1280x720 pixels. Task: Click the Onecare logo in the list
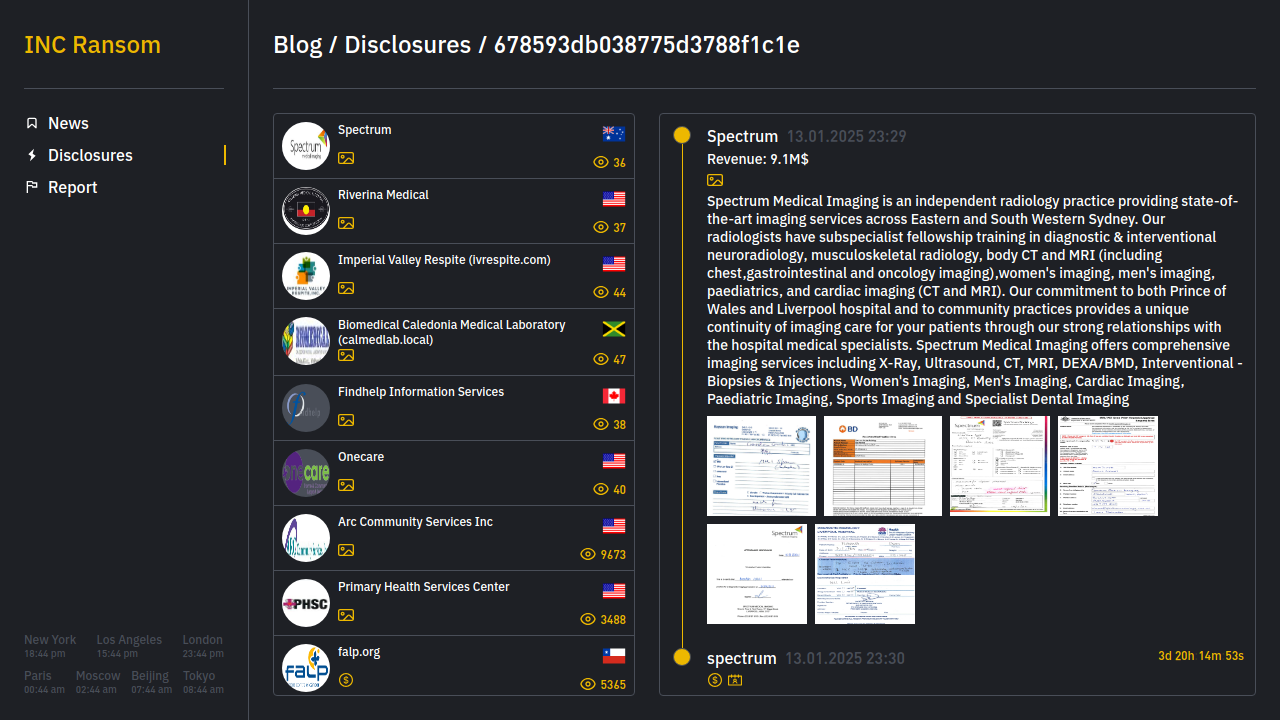306,473
